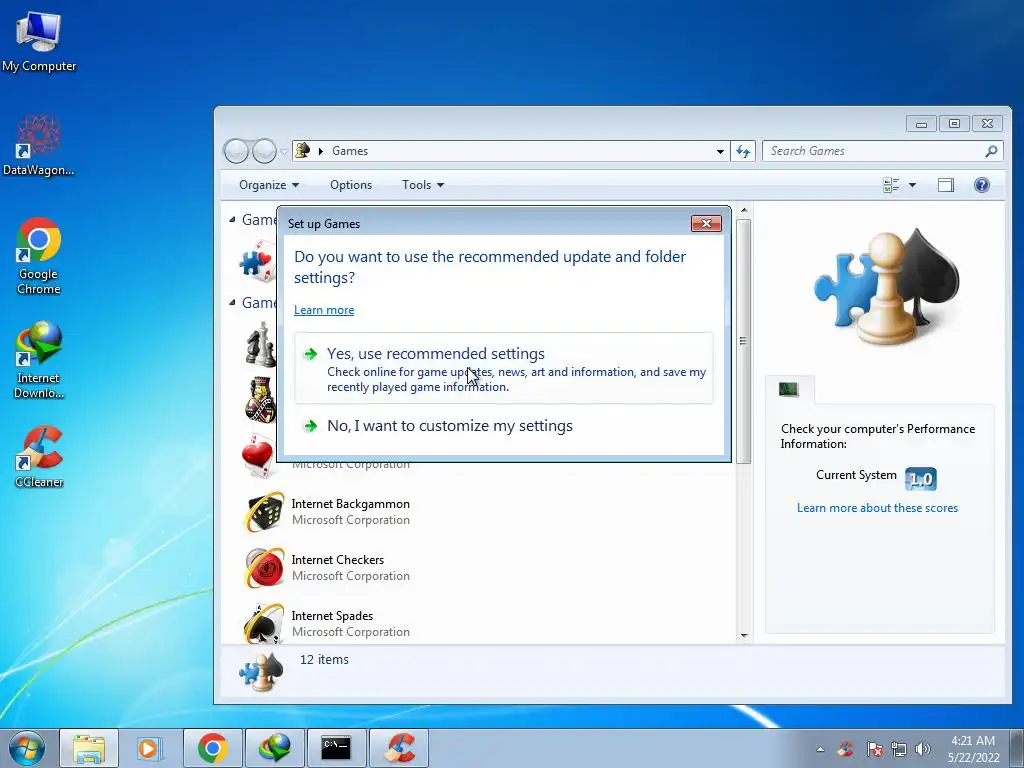
Task: Click the scroll up arrow of games list
Action: tap(743, 210)
